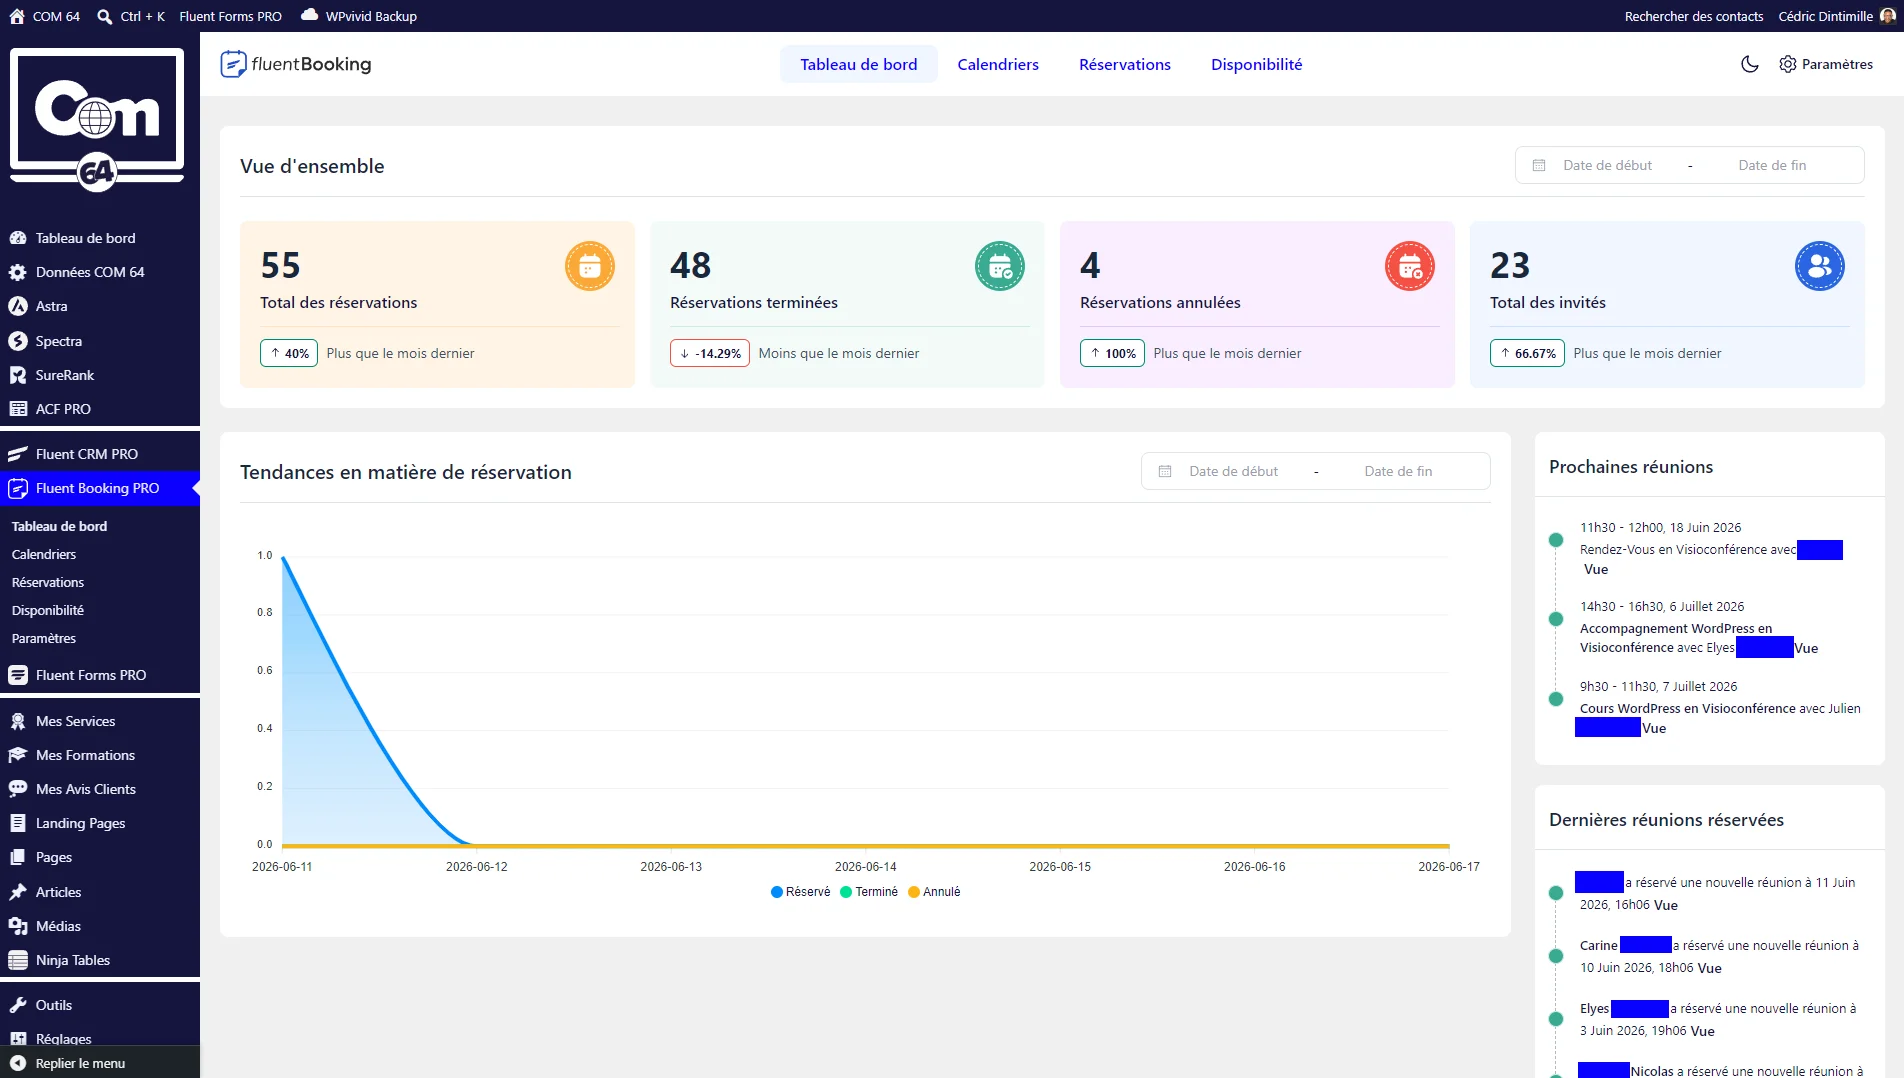Image resolution: width=1904 pixels, height=1078 pixels.
Task: Click the fluentBooking logo
Action: click(x=296, y=64)
